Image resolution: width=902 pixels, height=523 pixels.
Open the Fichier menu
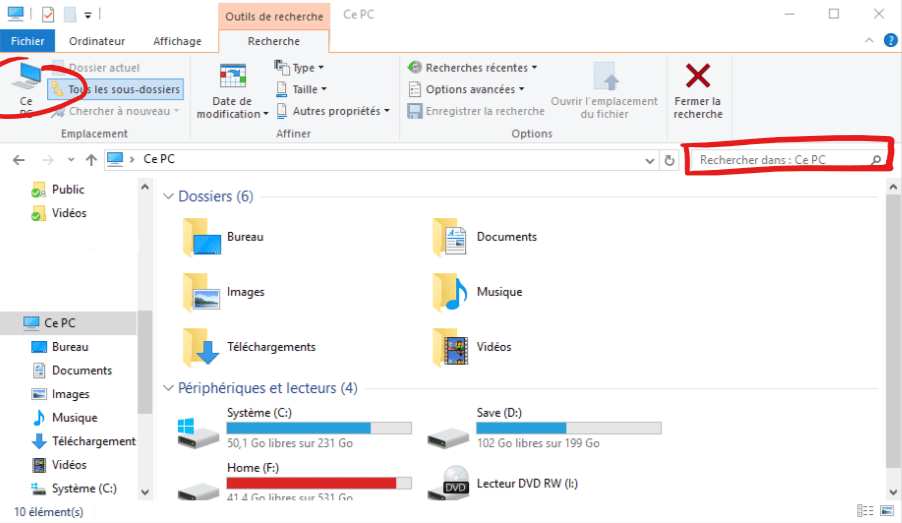tap(27, 41)
